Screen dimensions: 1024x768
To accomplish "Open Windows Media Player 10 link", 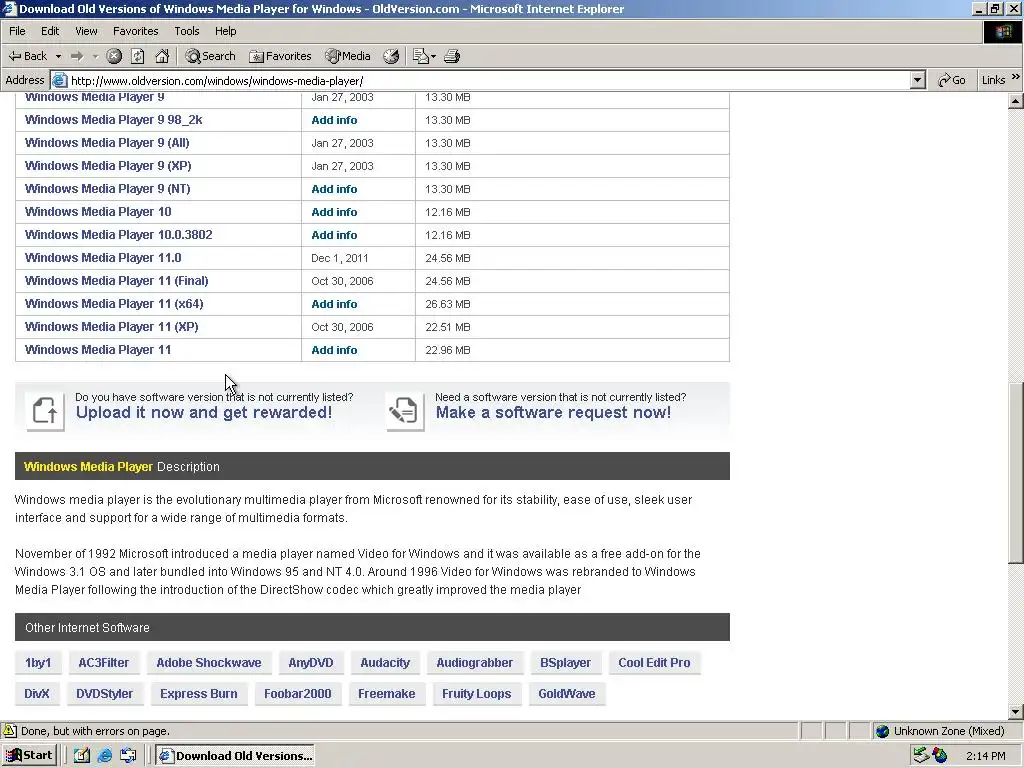I will tap(98, 212).
